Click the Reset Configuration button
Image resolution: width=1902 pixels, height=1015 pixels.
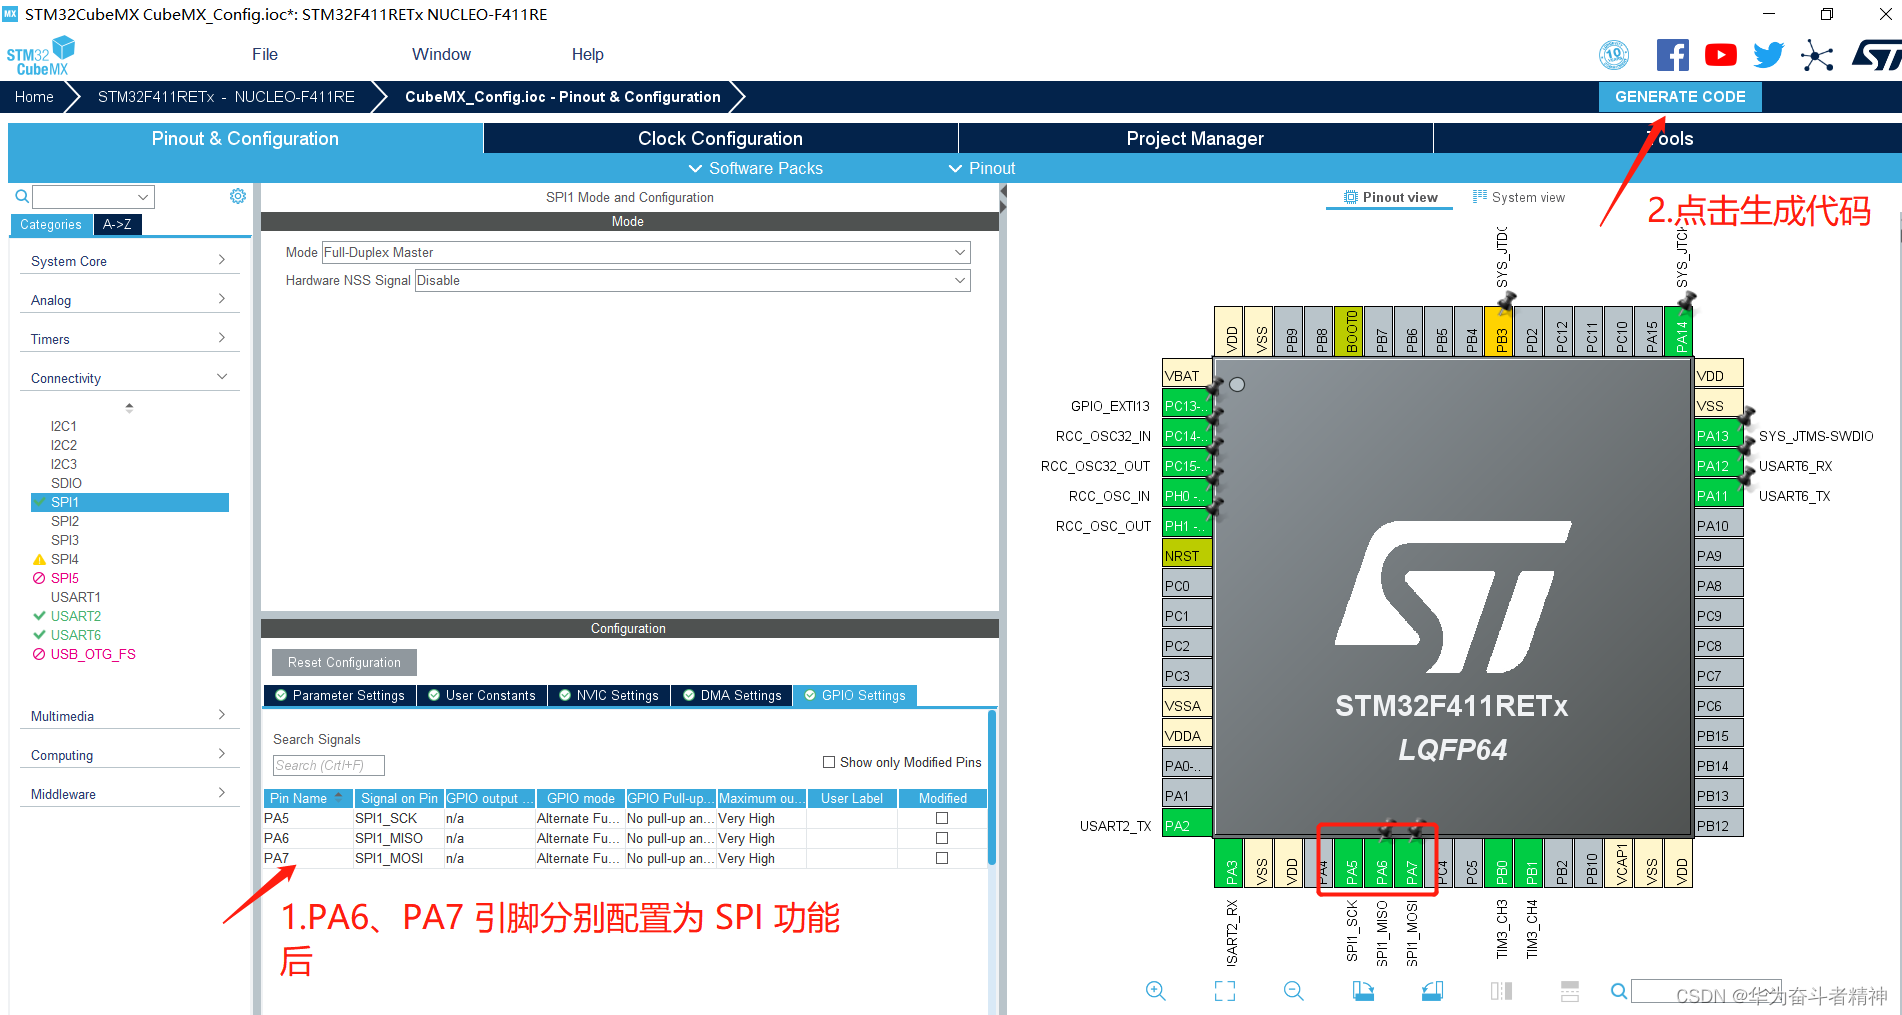point(344,662)
